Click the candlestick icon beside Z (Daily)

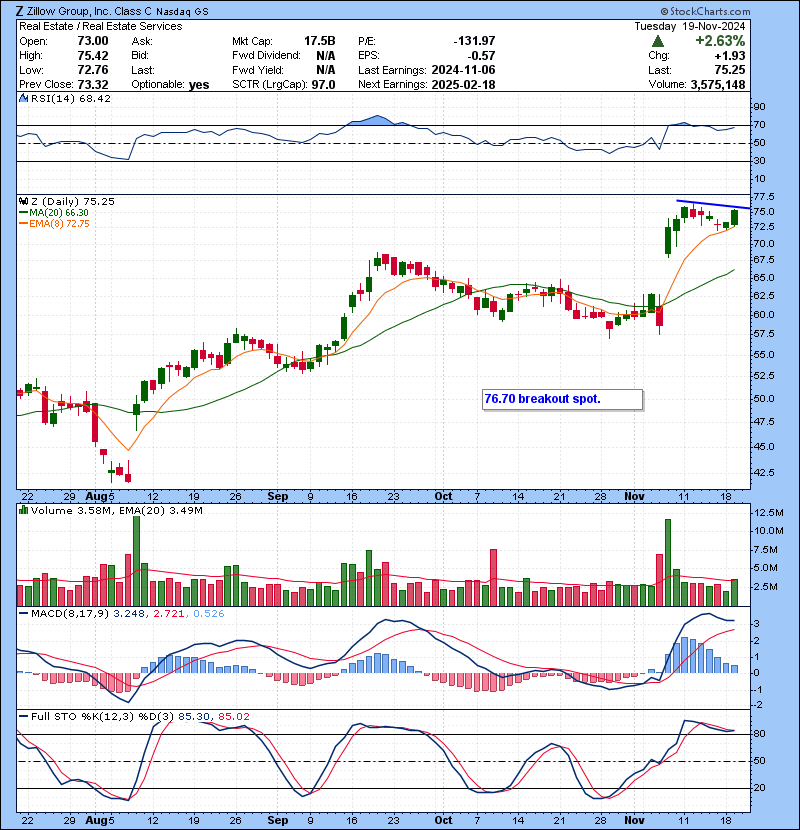click(x=23, y=201)
